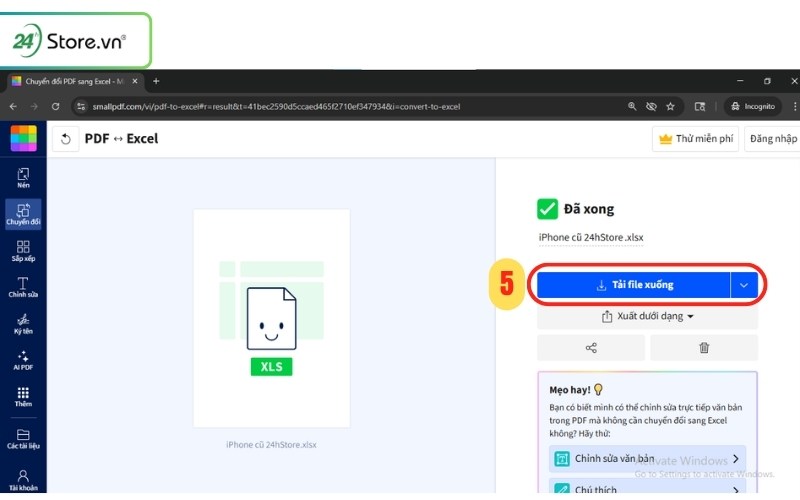Click Đăng nhập login button

[773, 139]
